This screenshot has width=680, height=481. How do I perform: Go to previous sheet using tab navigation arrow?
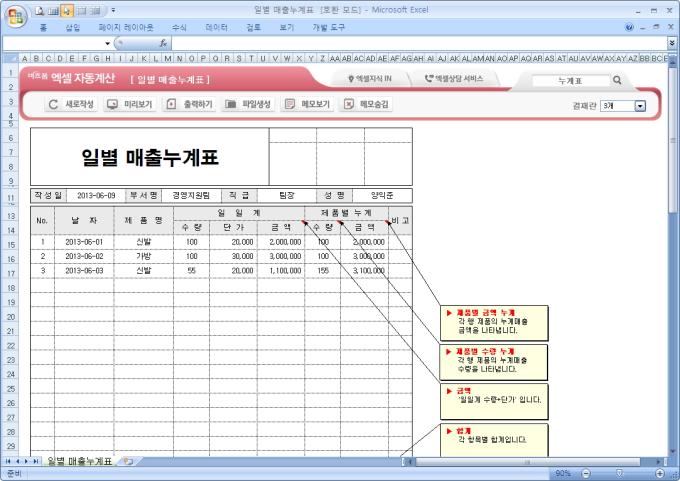coord(17,461)
